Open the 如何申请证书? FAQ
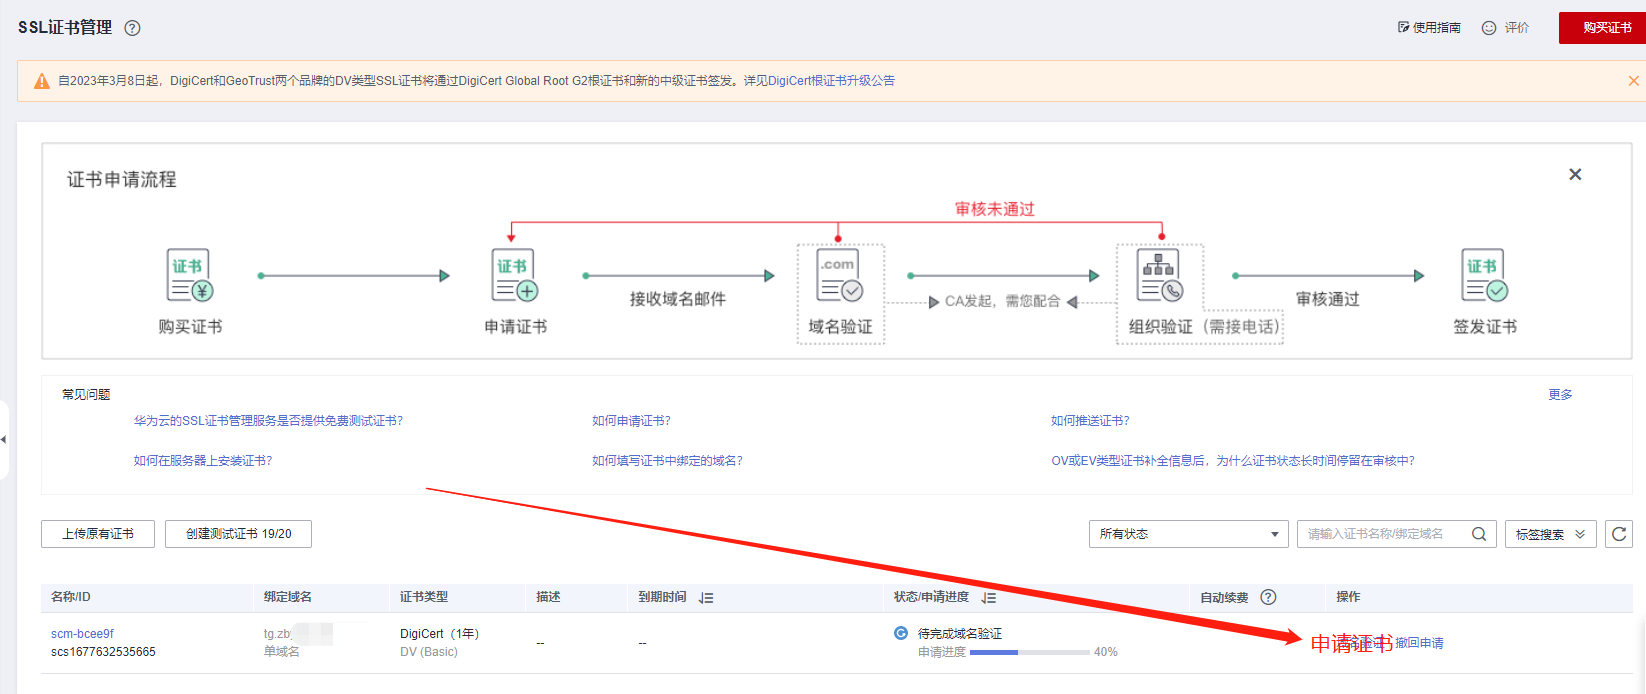Viewport: 1646px width, 694px height. pyautogui.click(x=631, y=421)
